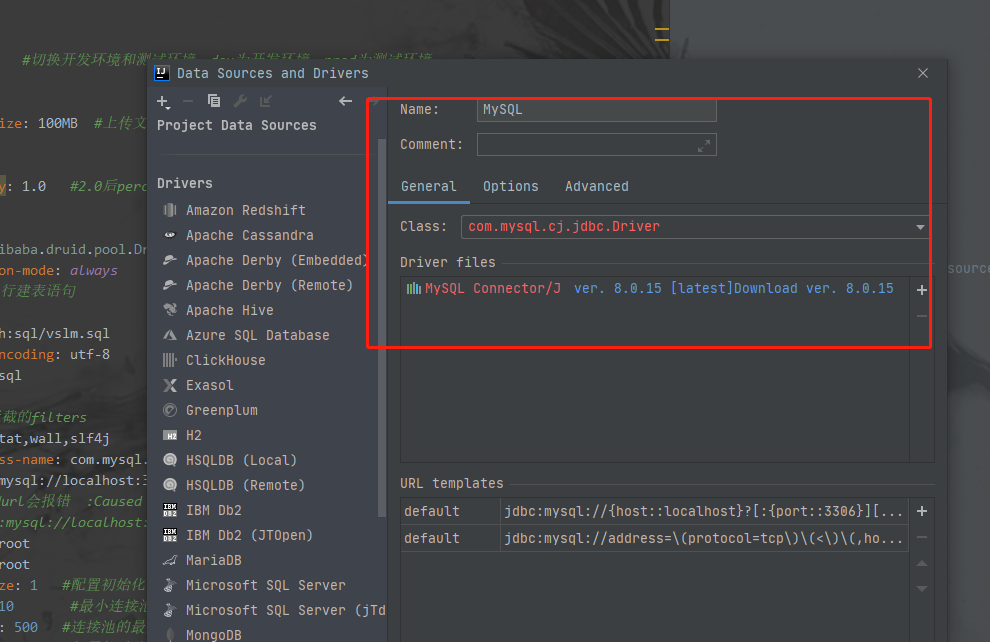The width and height of the screenshot is (990, 642).
Task: Open the Advanced tab
Action: 597,186
